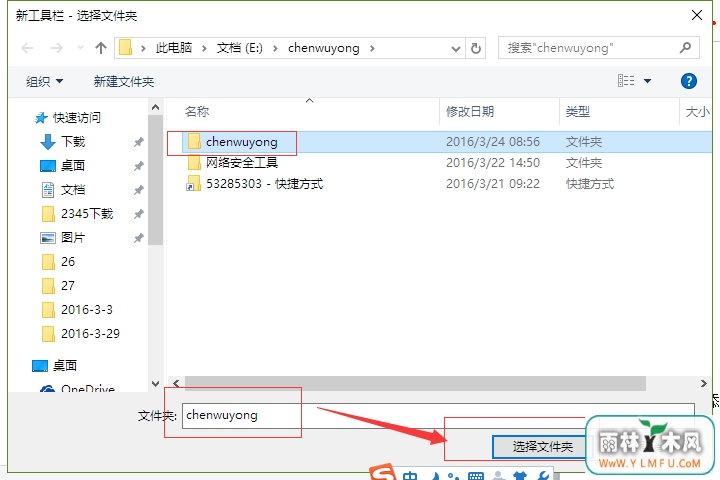
Task: Open Sogou soft keyboard icon
Action: click(x=476, y=476)
